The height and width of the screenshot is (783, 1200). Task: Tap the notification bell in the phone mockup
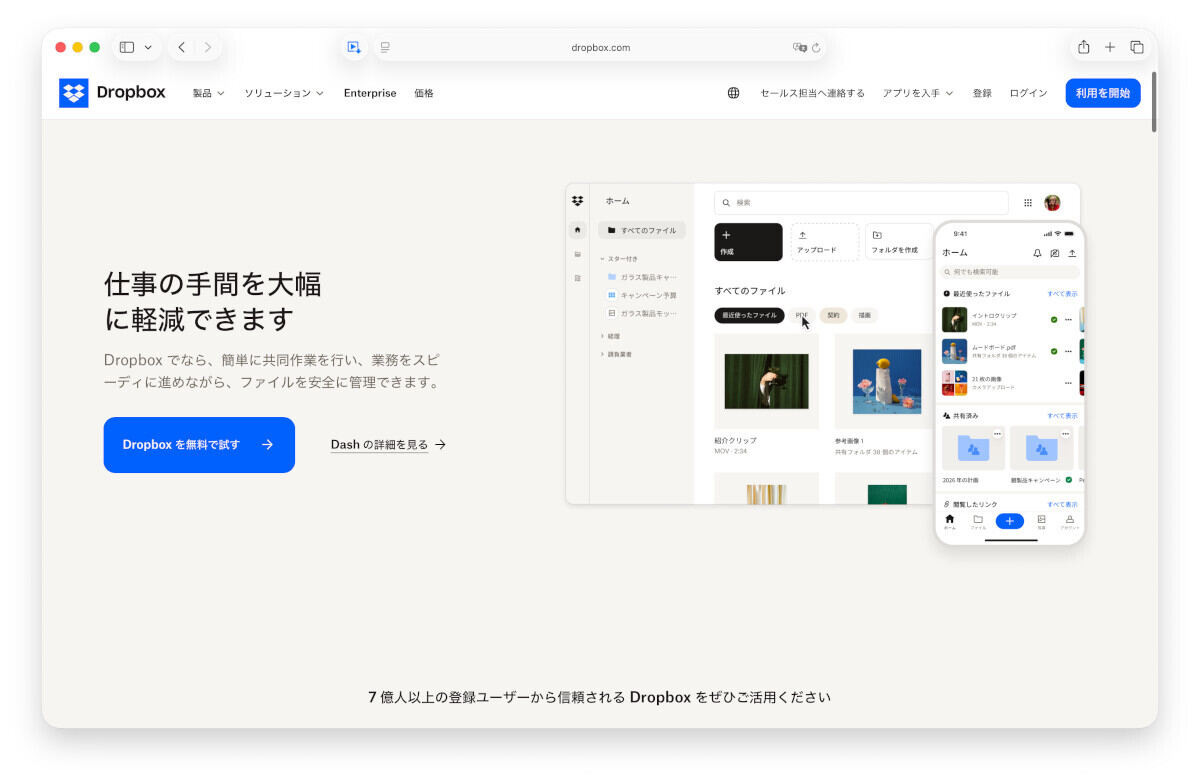(x=1037, y=254)
